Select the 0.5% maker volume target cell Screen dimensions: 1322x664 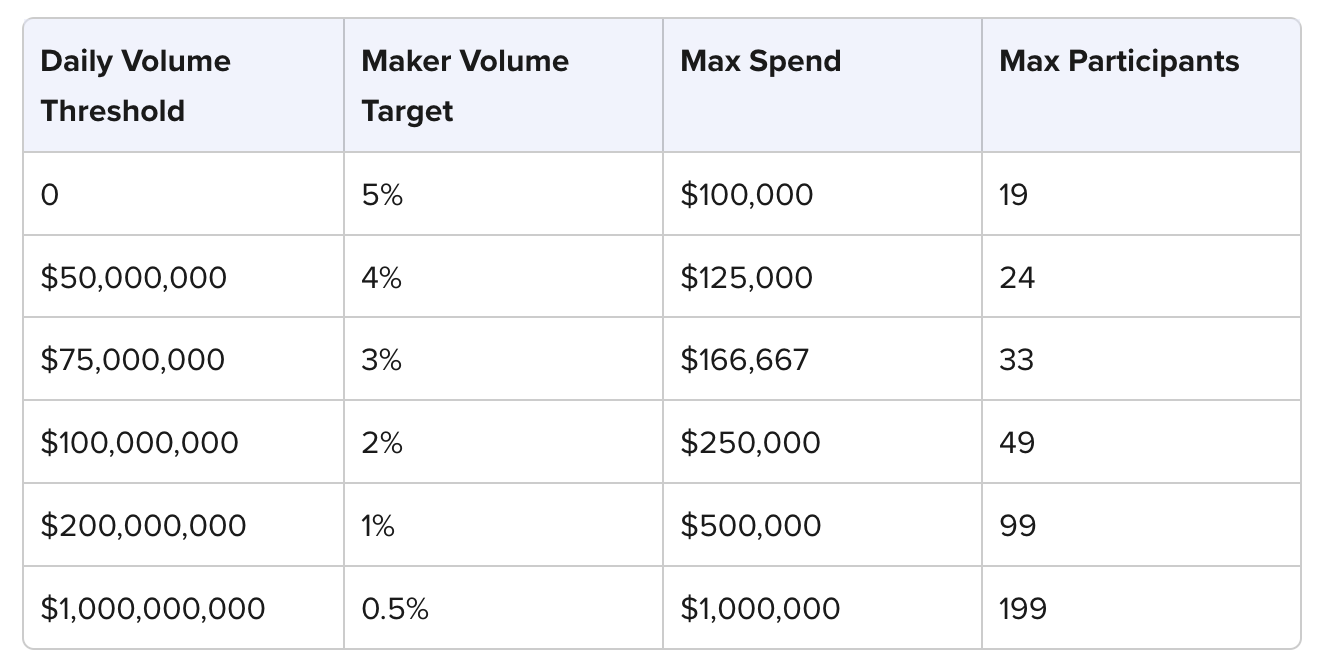click(x=395, y=608)
